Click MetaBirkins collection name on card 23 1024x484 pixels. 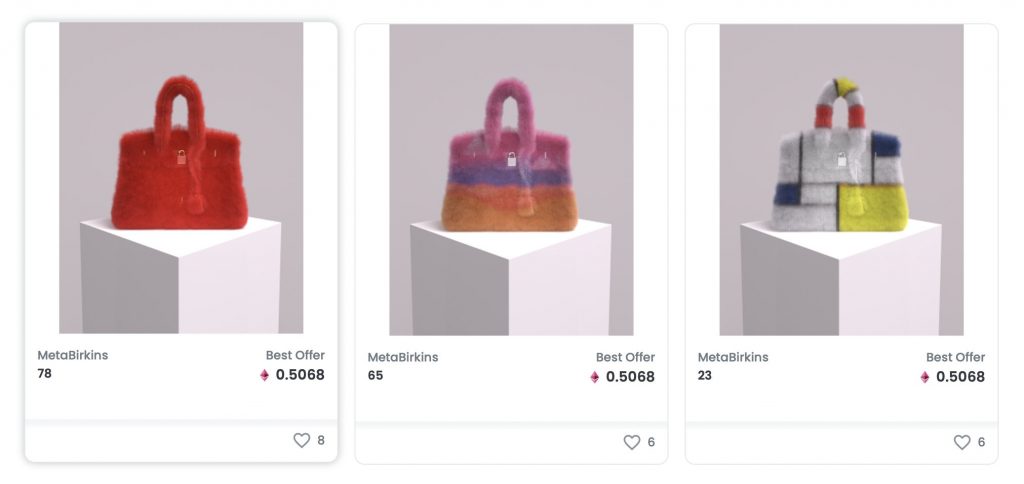click(x=732, y=357)
